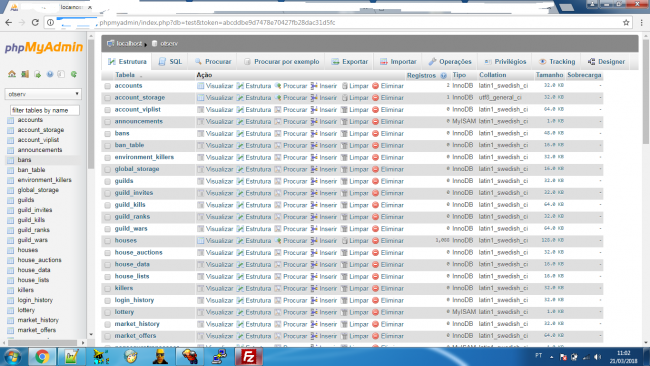
Task: Open FileZilla from the taskbar
Action: 249,356
